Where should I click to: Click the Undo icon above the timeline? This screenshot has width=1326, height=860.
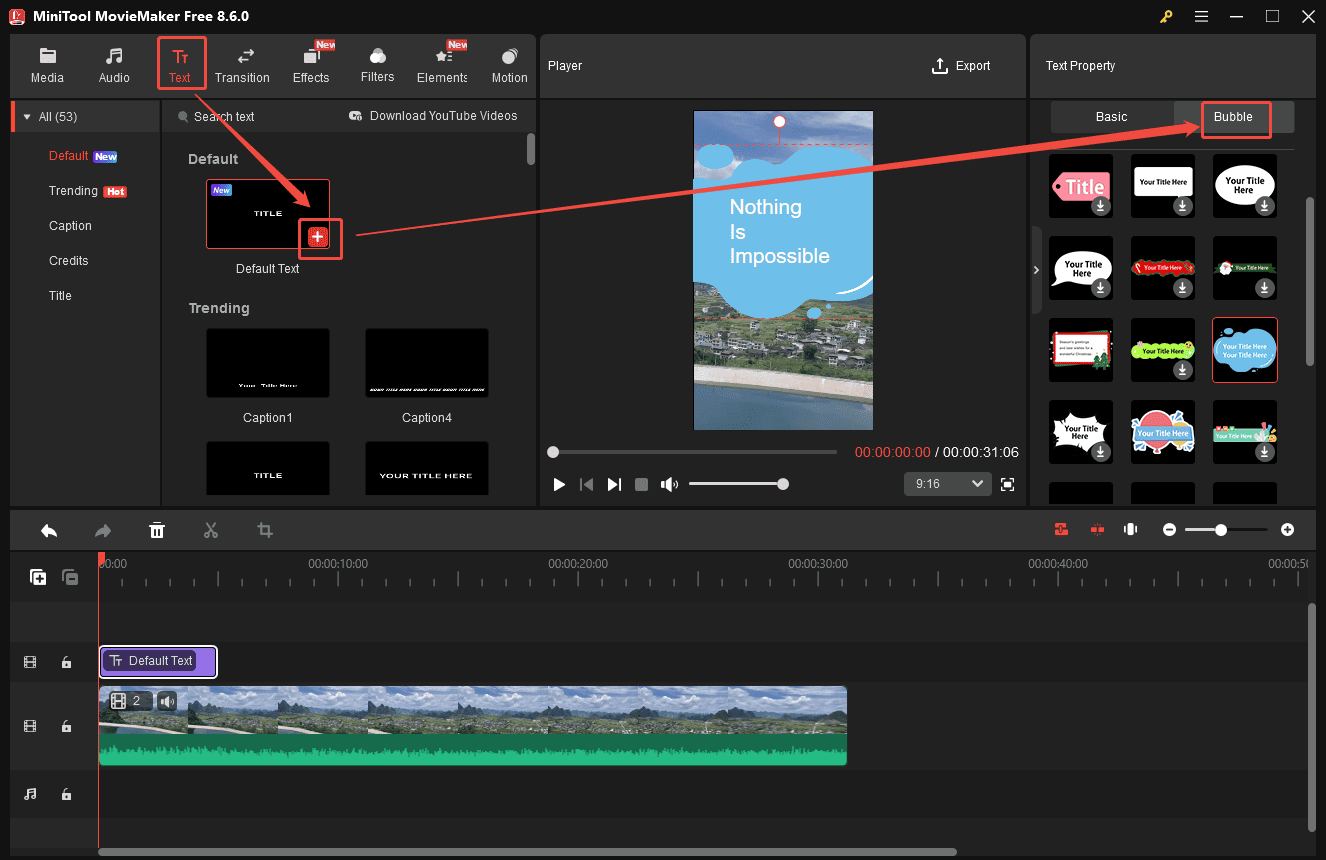(x=49, y=530)
